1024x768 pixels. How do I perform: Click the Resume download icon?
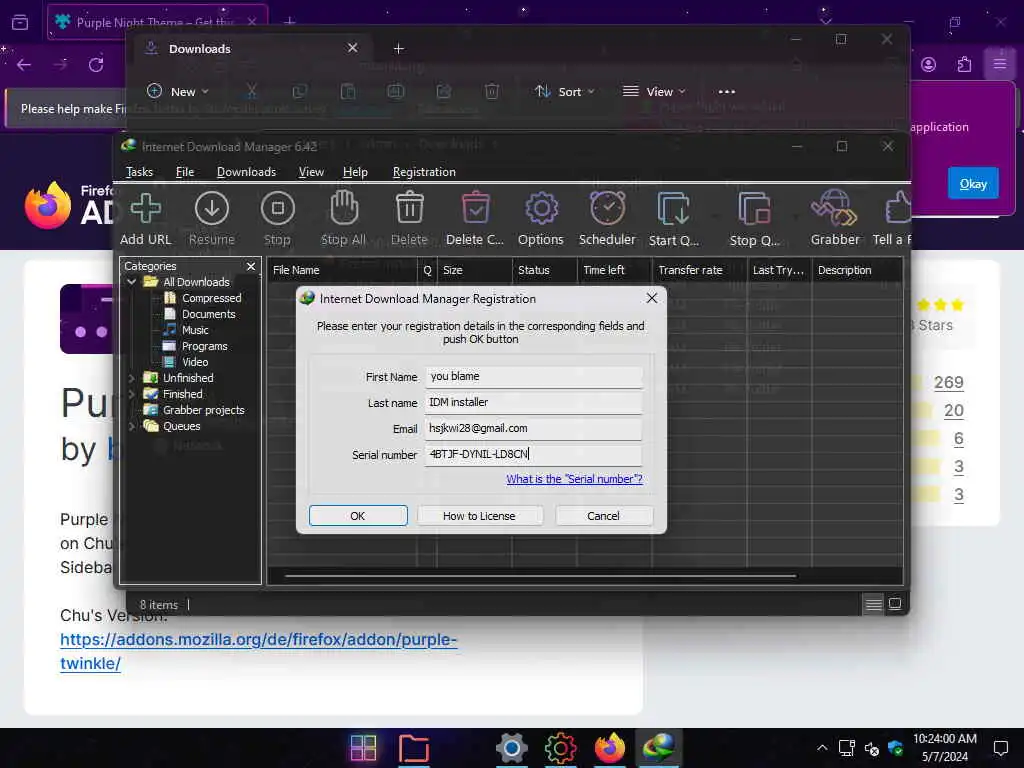point(212,209)
